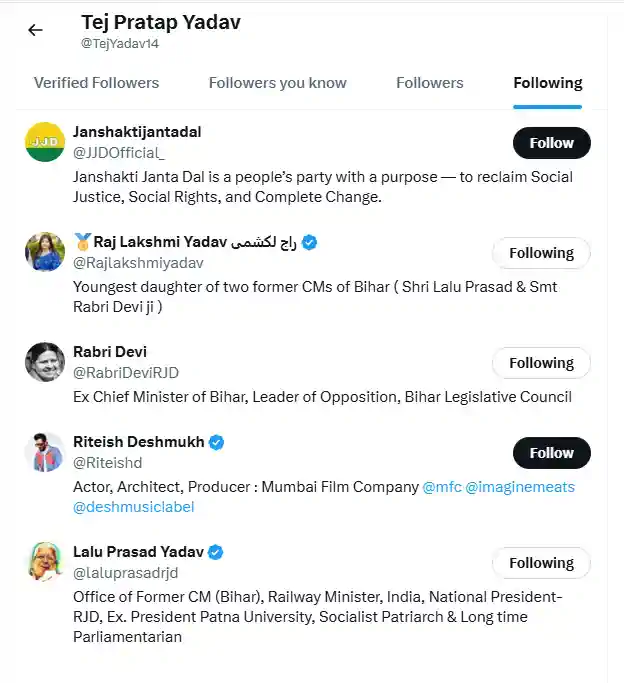
Task: Open Rabri Devi's profile picture
Action: pyautogui.click(x=45, y=362)
